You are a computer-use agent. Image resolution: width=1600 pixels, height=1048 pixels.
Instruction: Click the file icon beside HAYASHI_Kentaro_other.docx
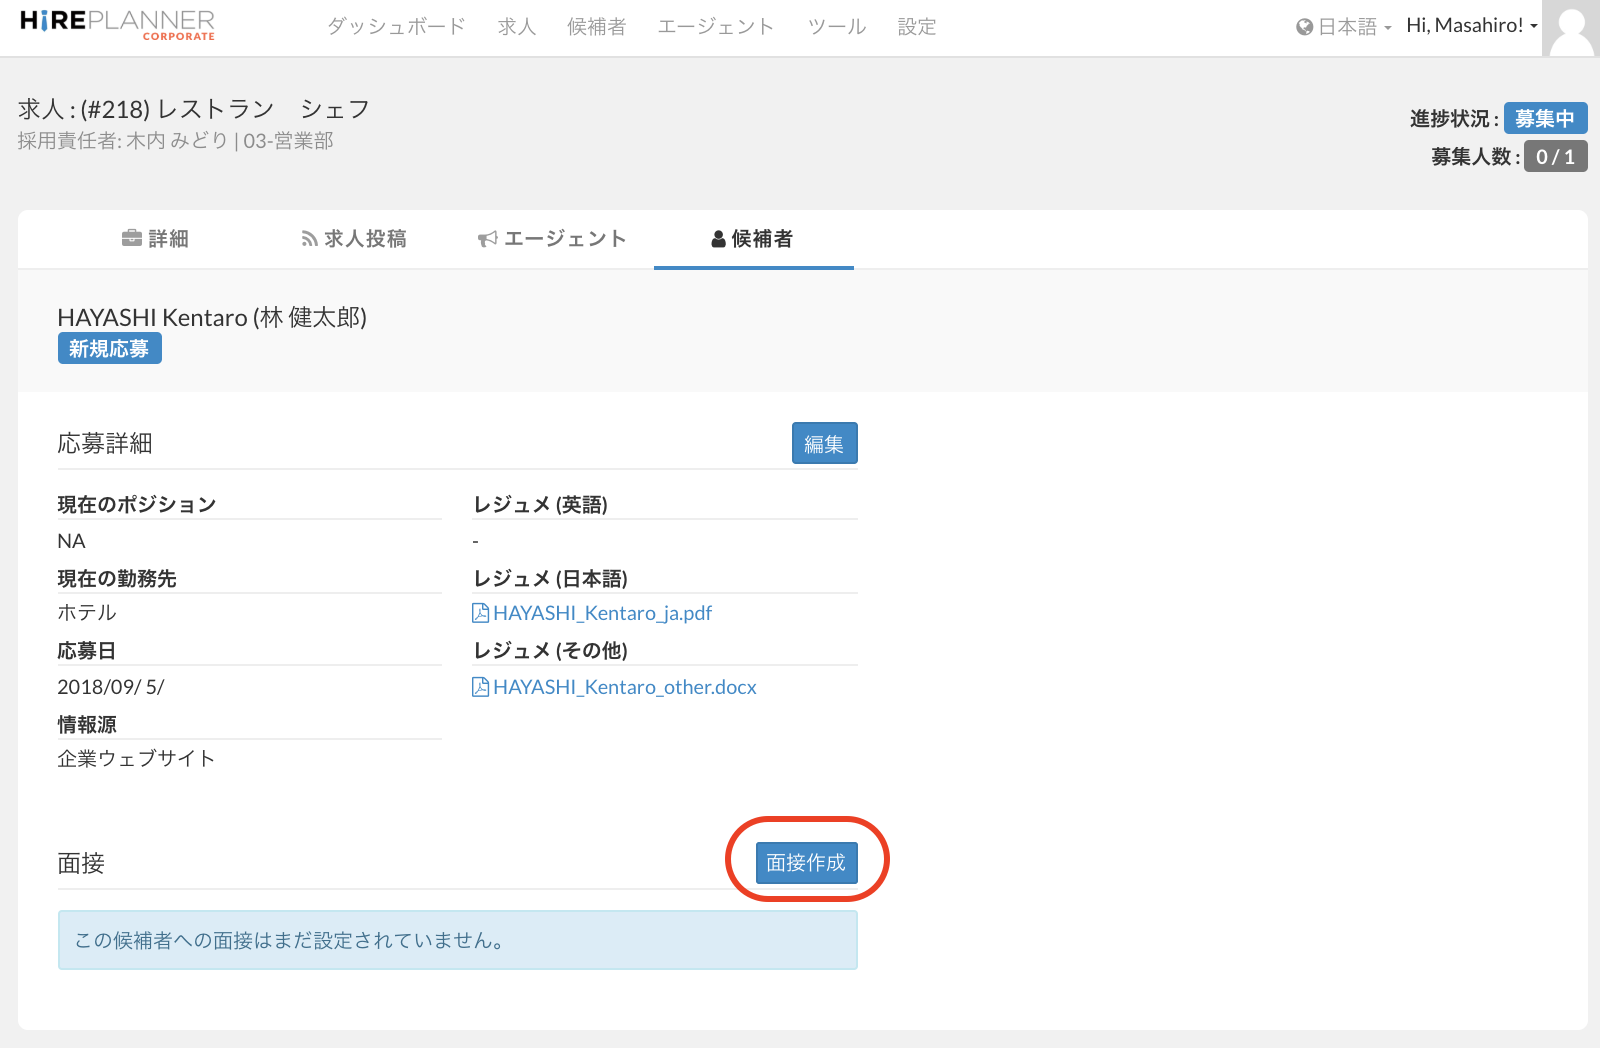click(480, 687)
